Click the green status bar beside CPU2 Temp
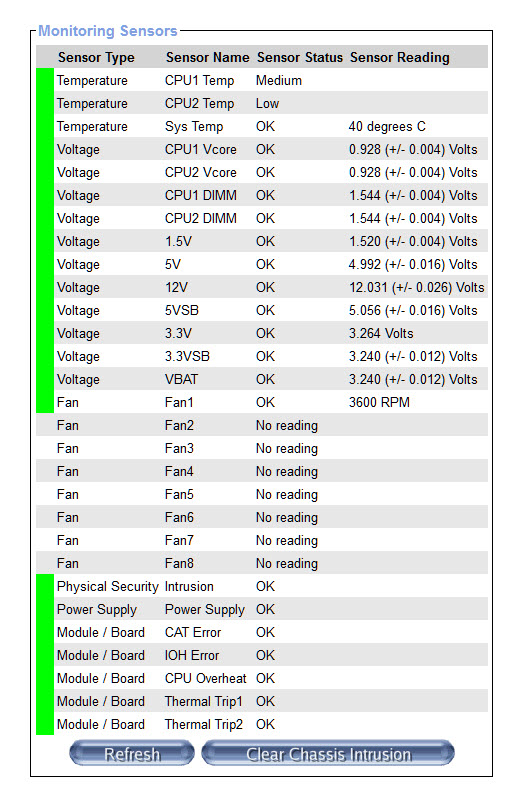 click(45, 103)
